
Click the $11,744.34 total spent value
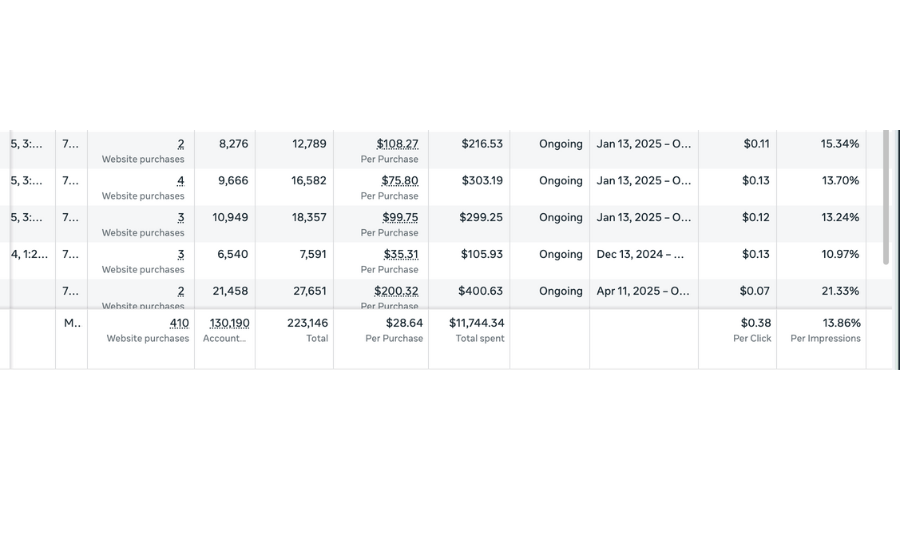pyautogui.click(x=476, y=323)
